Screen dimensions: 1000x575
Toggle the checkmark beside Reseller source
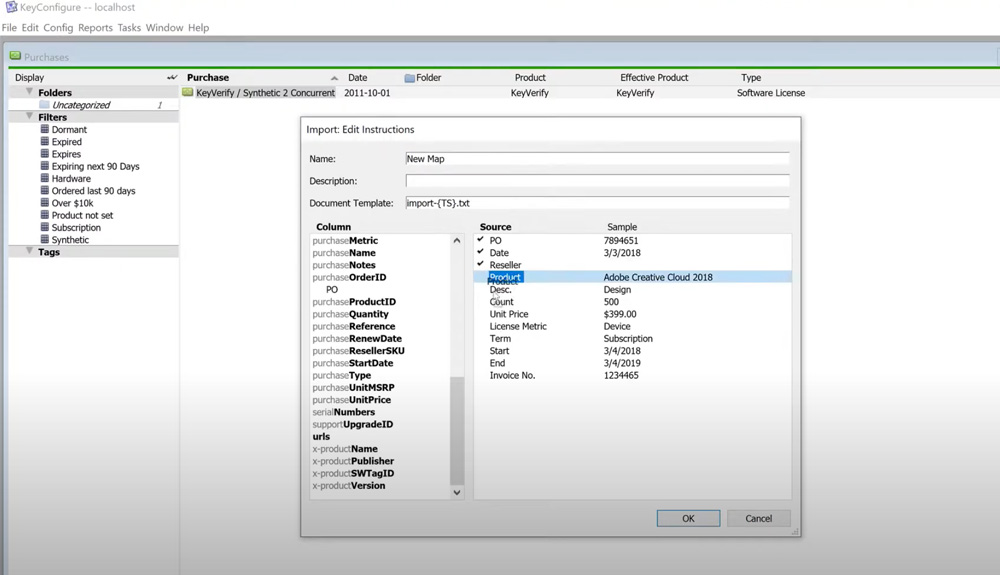pyautogui.click(x=480, y=264)
